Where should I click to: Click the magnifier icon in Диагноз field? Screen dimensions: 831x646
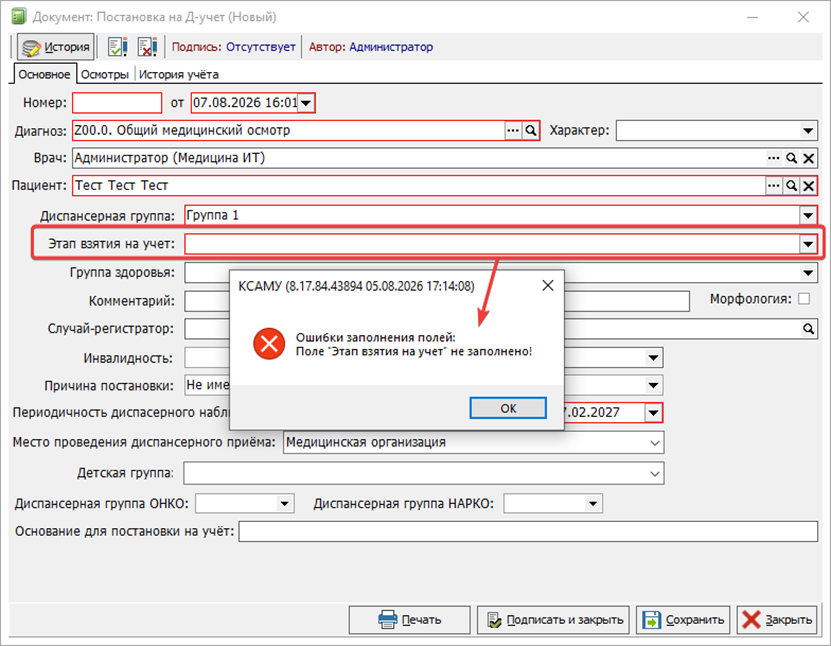(x=531, y=130)
